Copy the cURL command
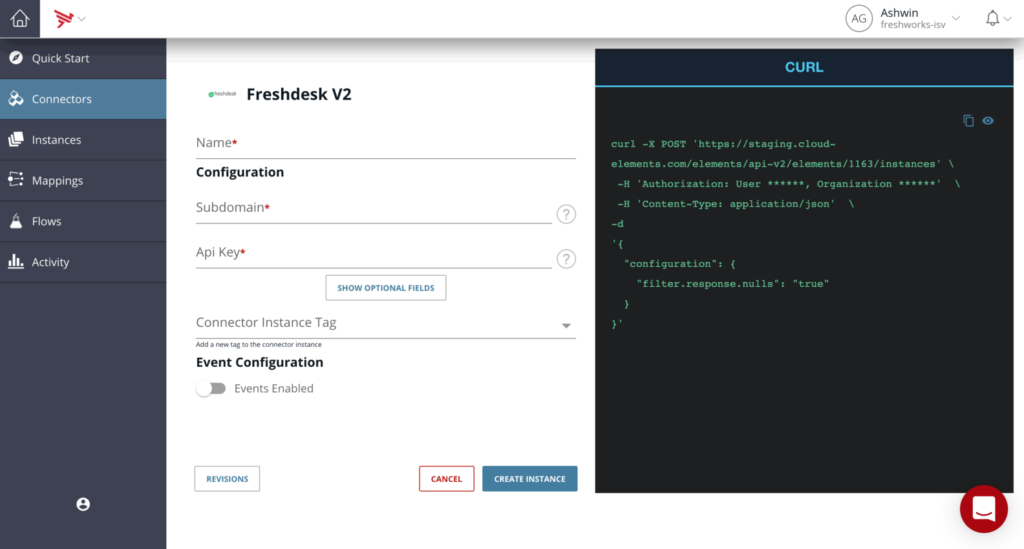The height and width of the screenshot is (549, 1024). [x=968, y=121]
